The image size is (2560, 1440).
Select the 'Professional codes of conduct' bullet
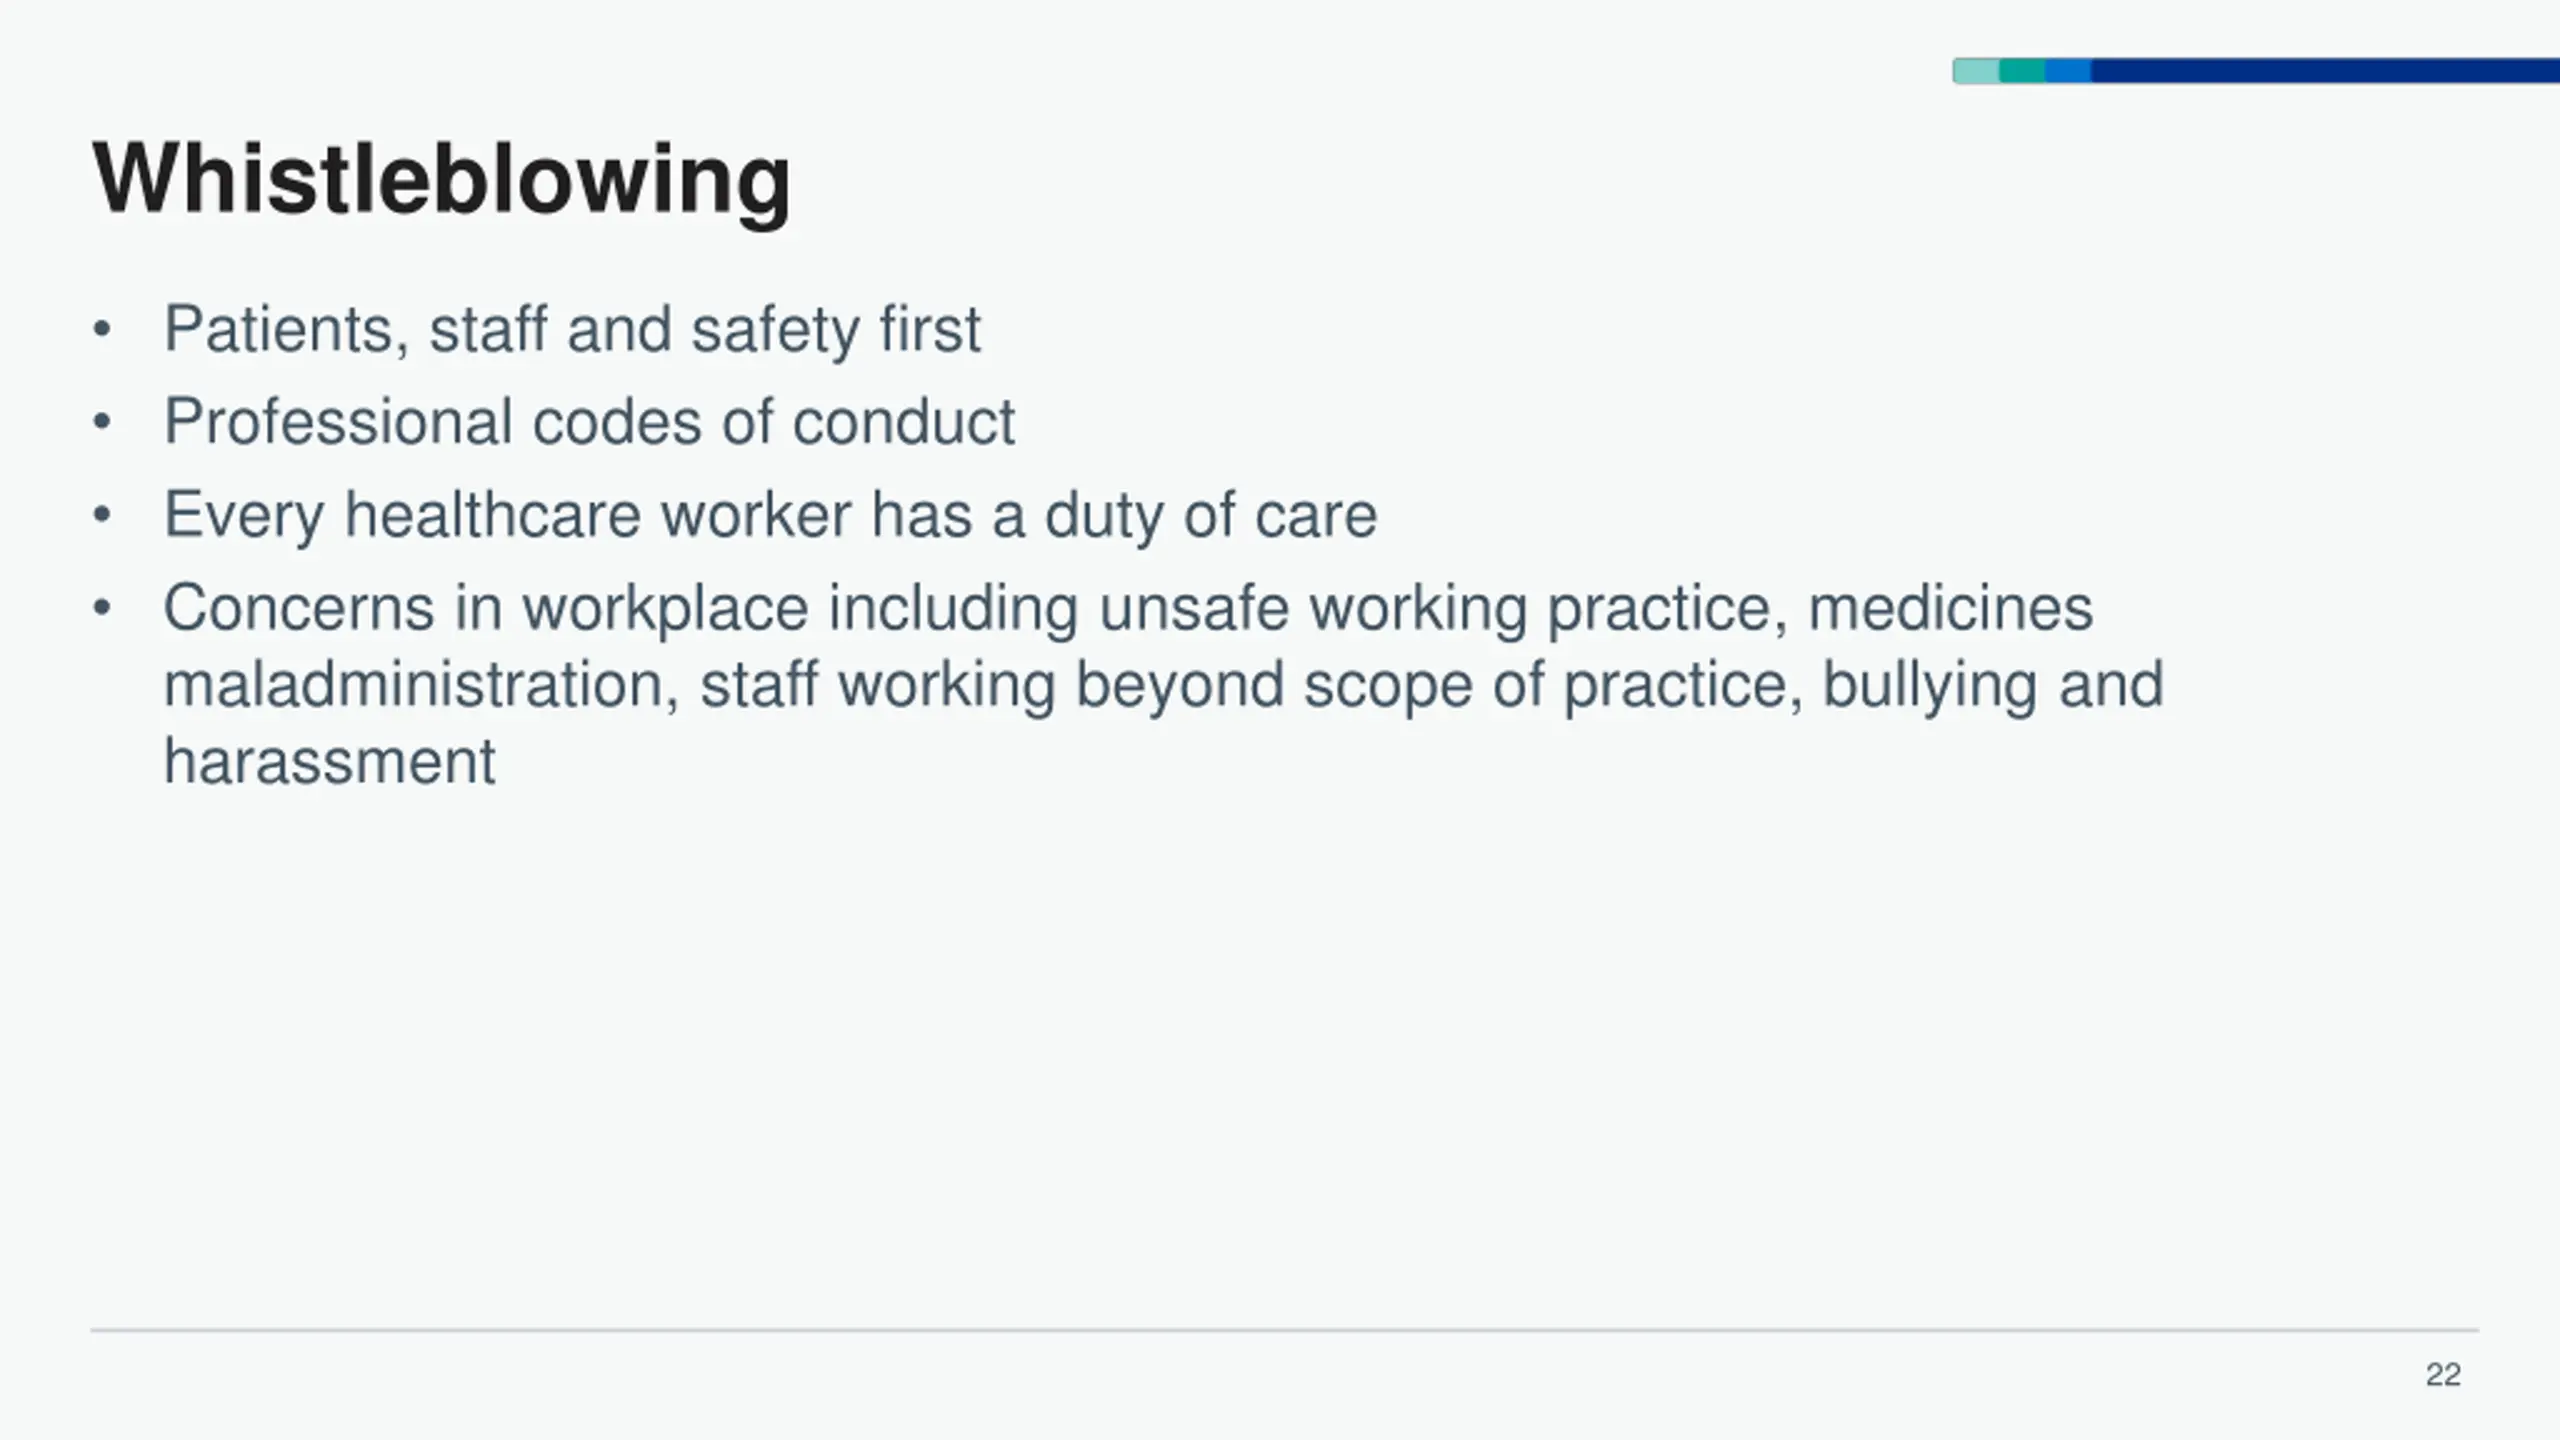tap(589, 421)
